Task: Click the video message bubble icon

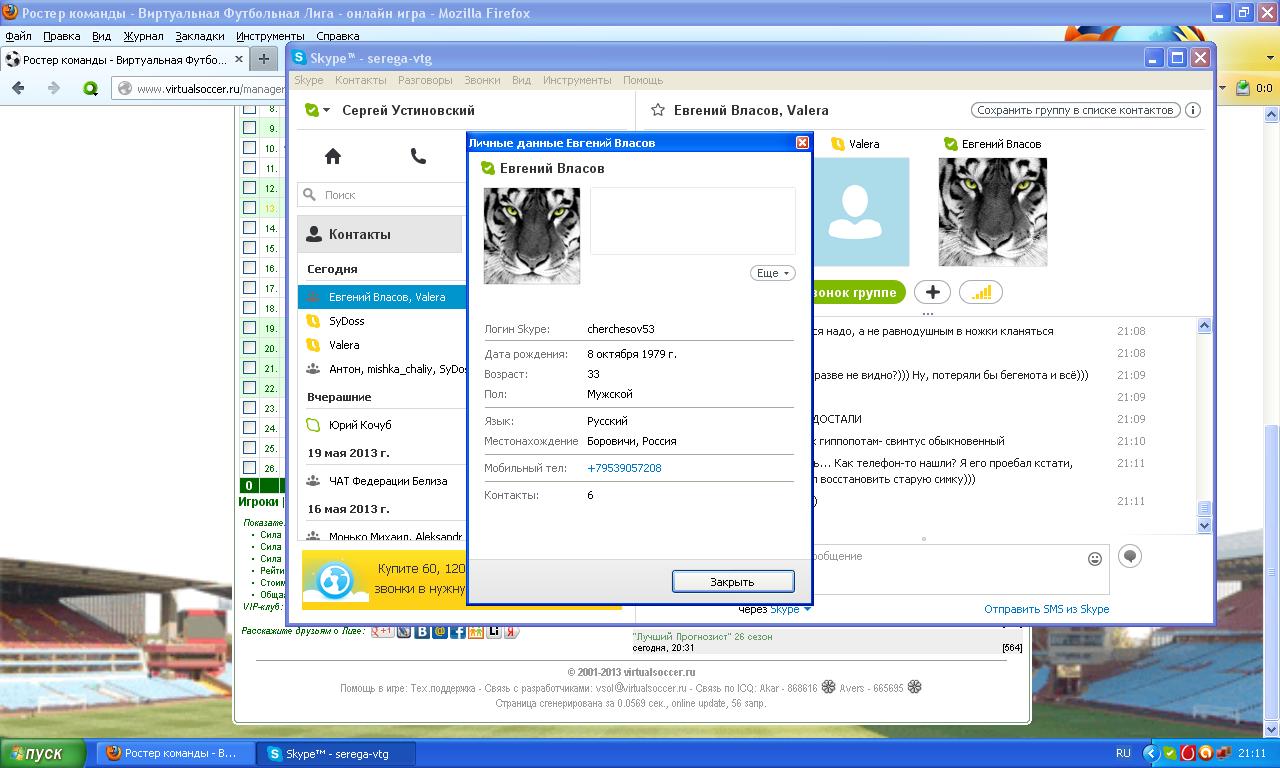Action: point(1130,556)
